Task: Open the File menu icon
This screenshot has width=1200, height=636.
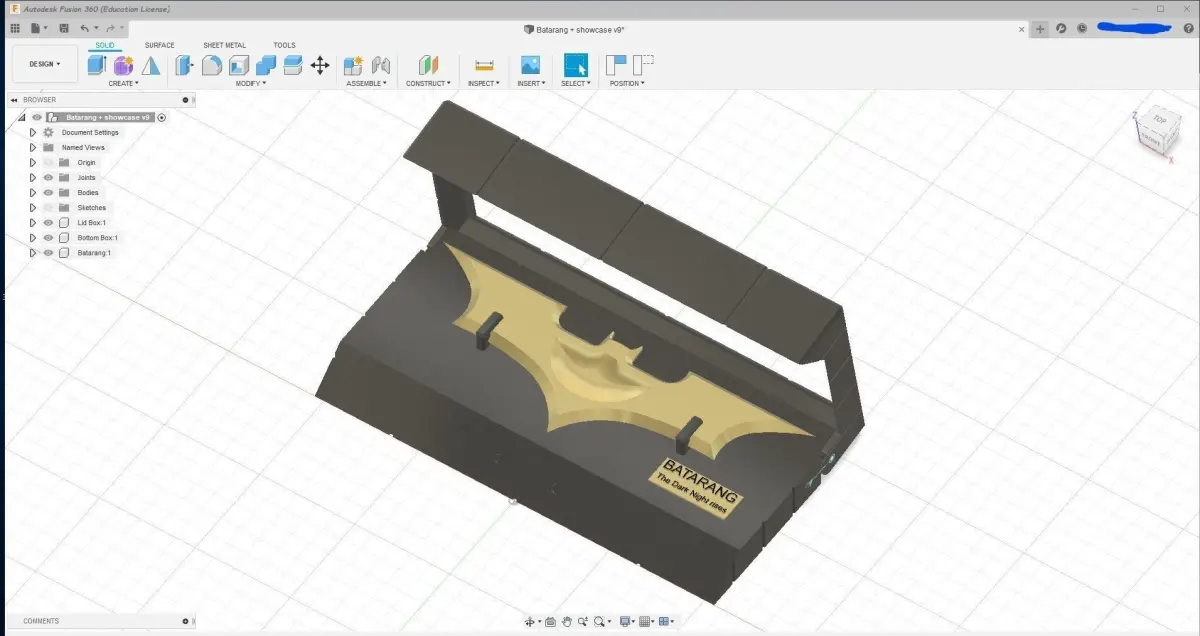Action: pos(37,28)
